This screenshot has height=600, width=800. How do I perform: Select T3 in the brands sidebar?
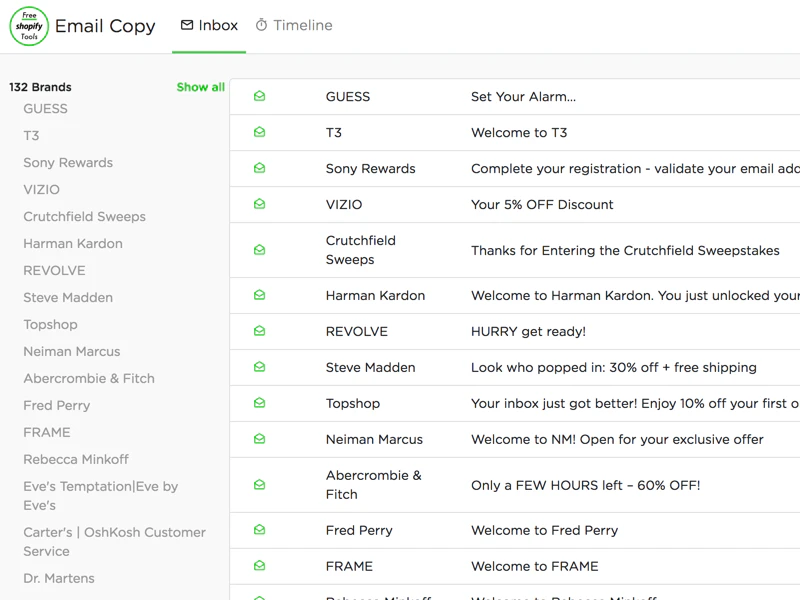tap(31, 136)
